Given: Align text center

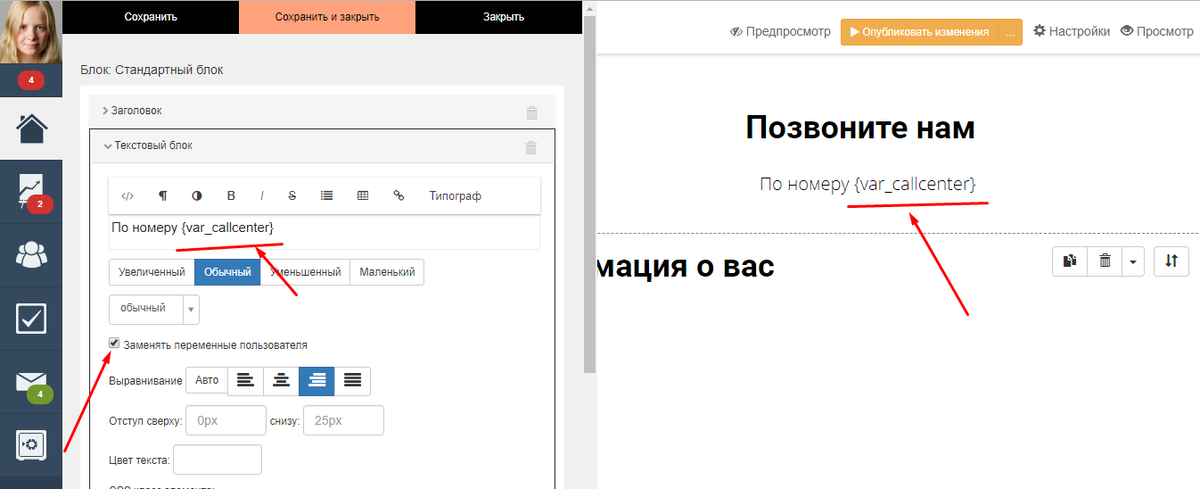Looking at the screenshot, I should [281, 380].
